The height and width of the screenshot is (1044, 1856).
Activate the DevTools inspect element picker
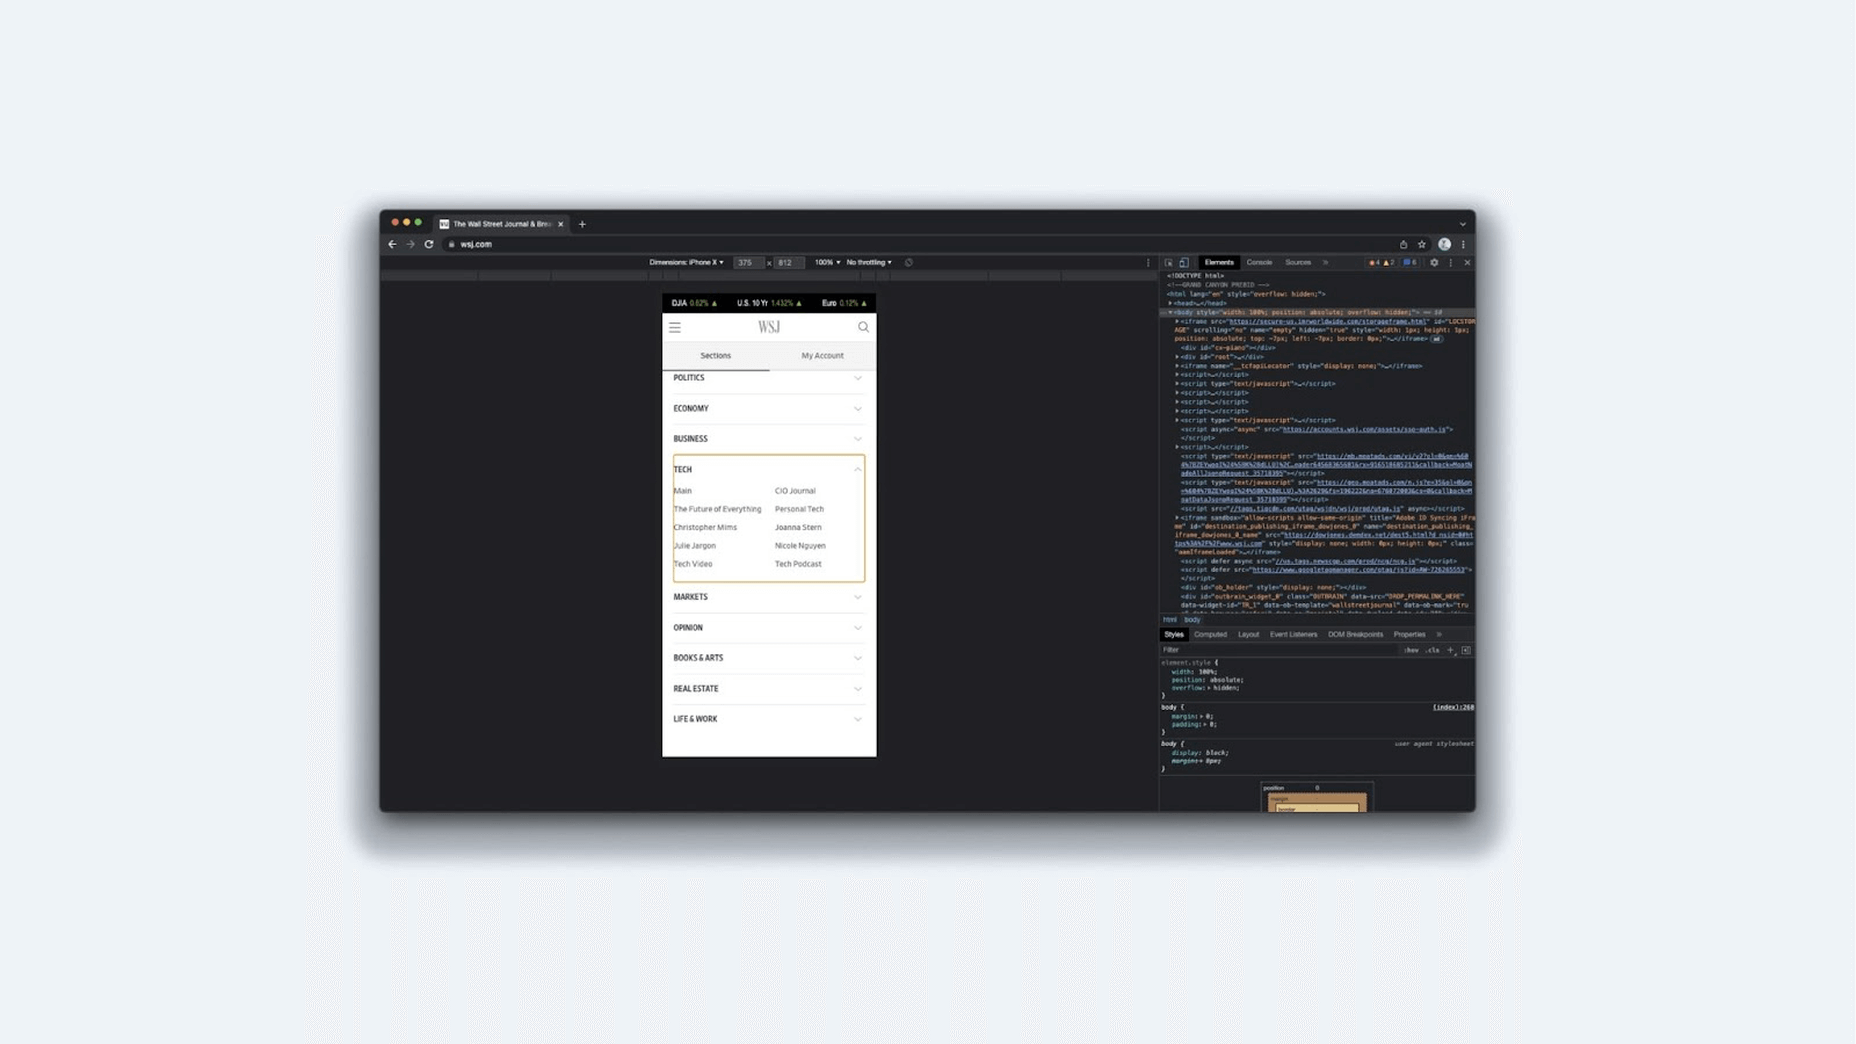click(x=1168, y=263)
